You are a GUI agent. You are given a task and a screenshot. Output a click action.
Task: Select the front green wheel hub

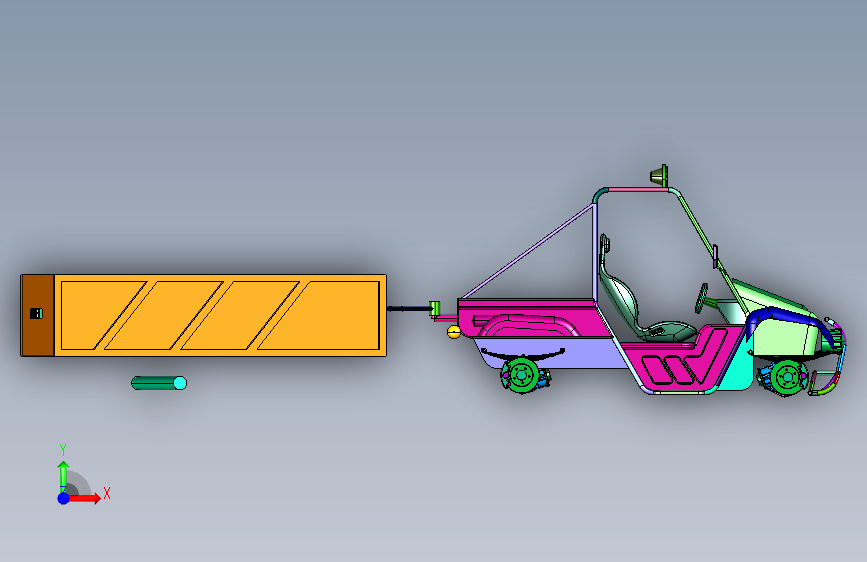click(787, 378)
